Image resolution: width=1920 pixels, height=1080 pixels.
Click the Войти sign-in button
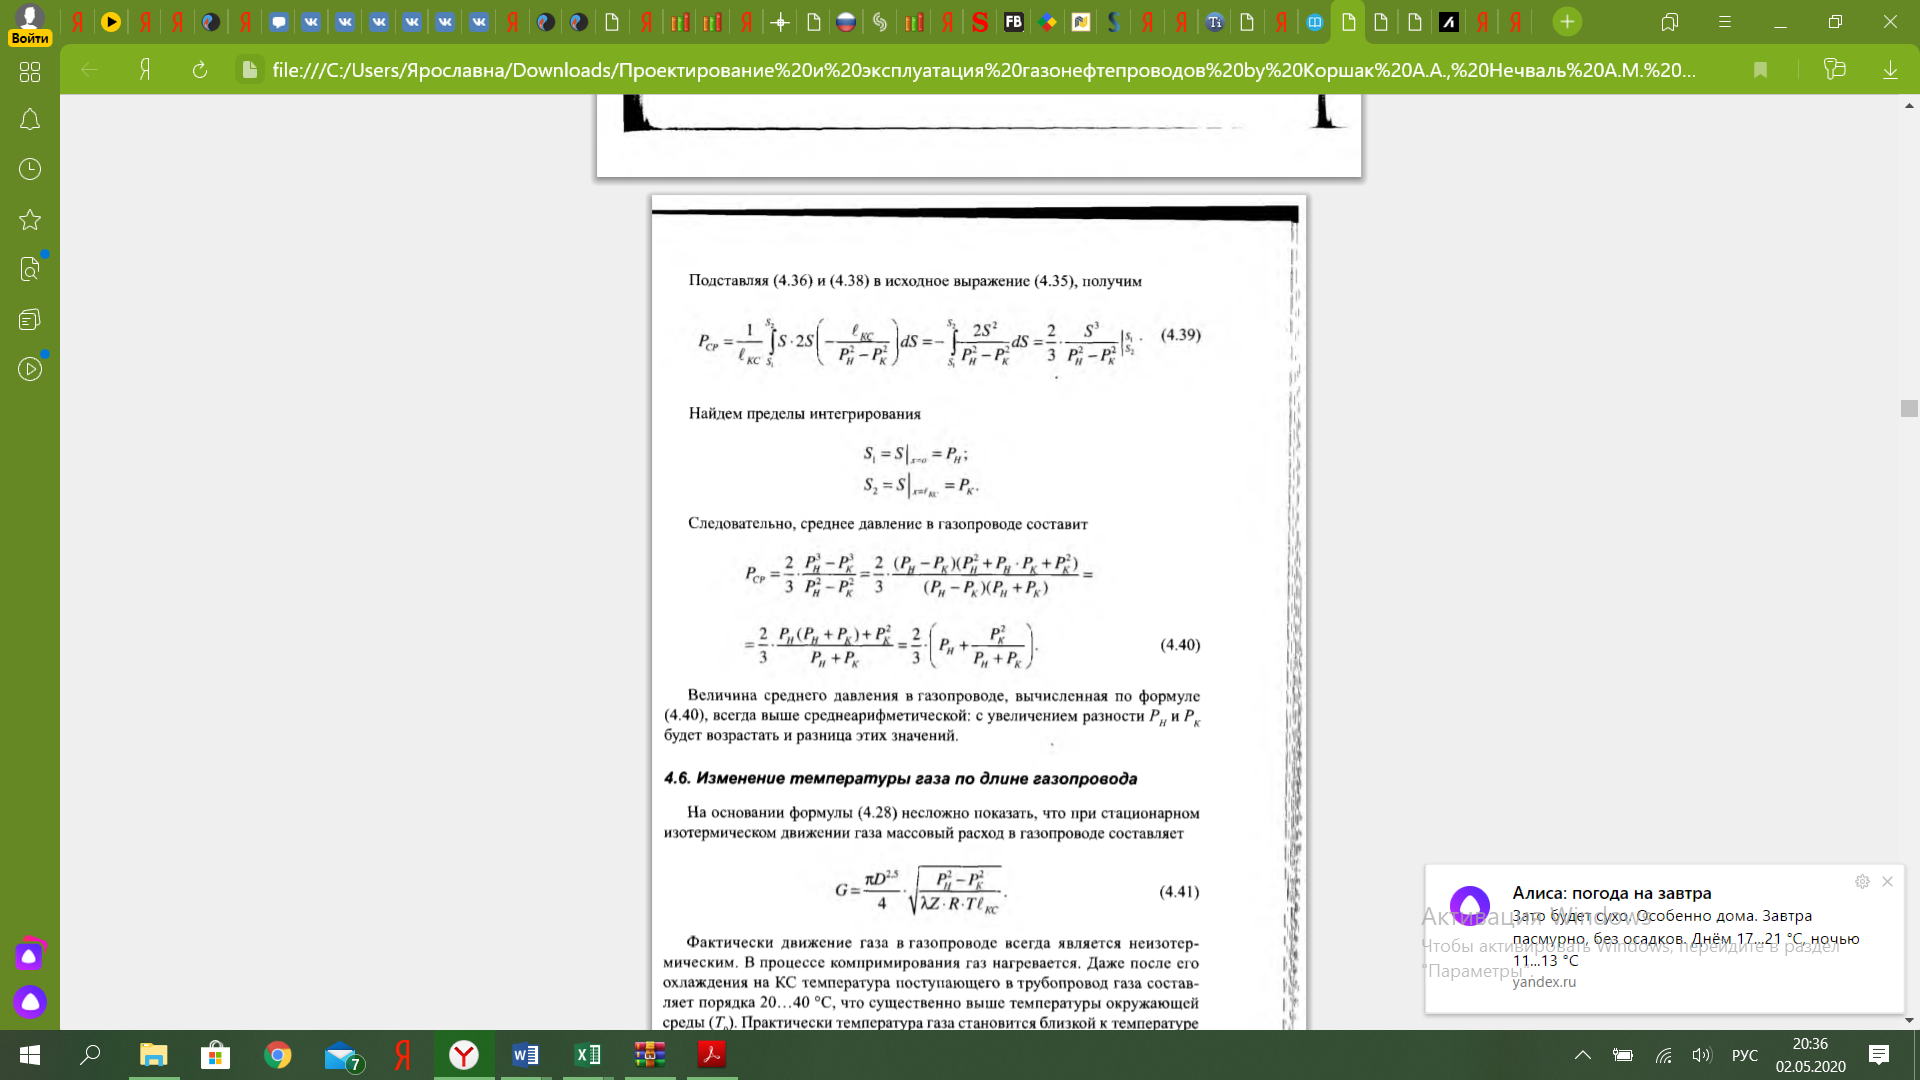point(30,38)
